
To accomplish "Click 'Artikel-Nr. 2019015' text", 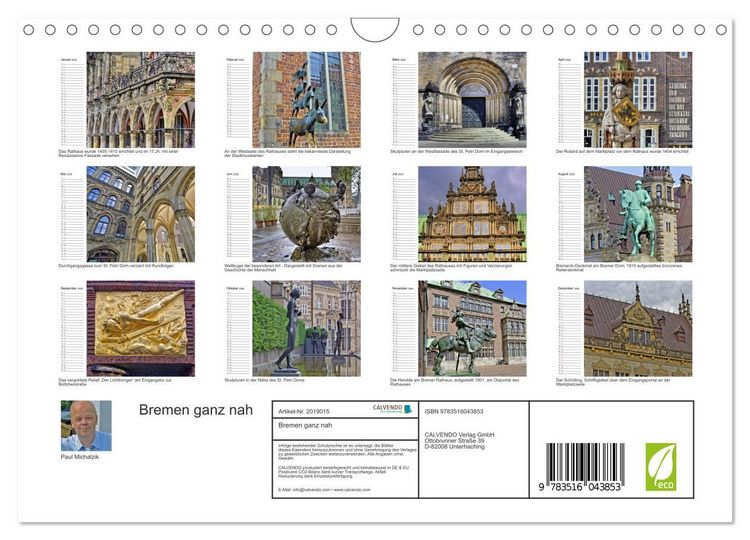I will 304,411.
